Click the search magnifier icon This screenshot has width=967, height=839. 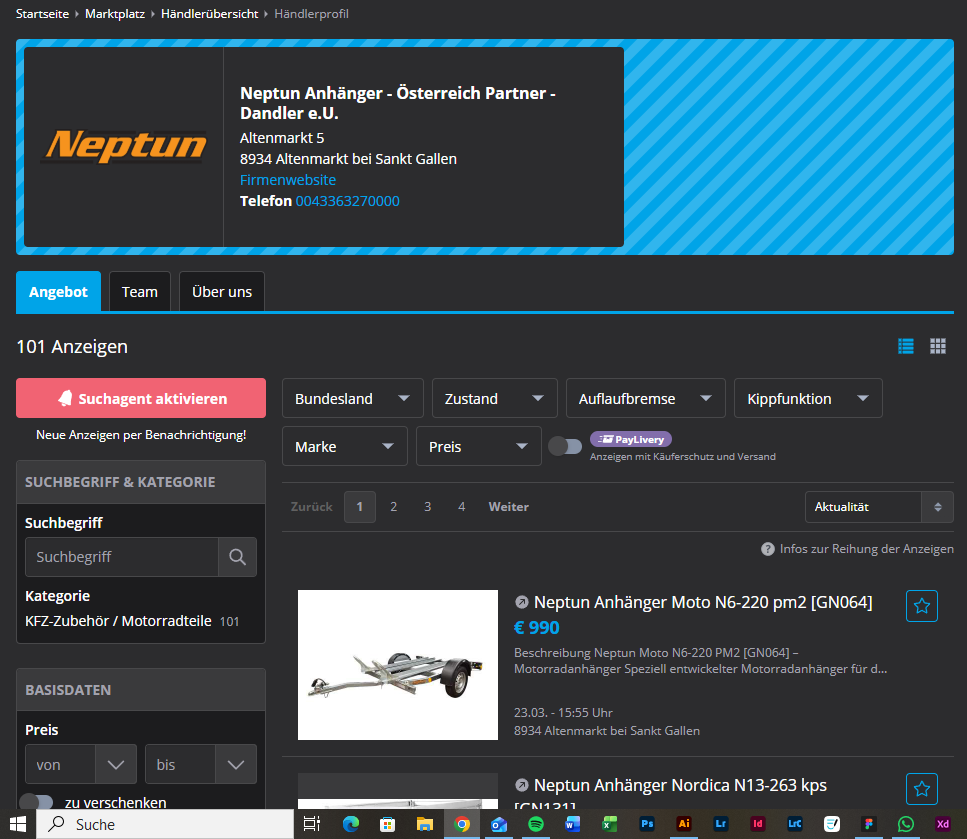click(x=237, y=557)
